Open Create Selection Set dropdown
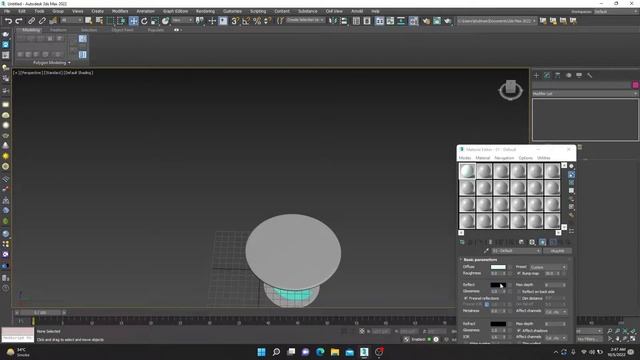 (305, 20)
